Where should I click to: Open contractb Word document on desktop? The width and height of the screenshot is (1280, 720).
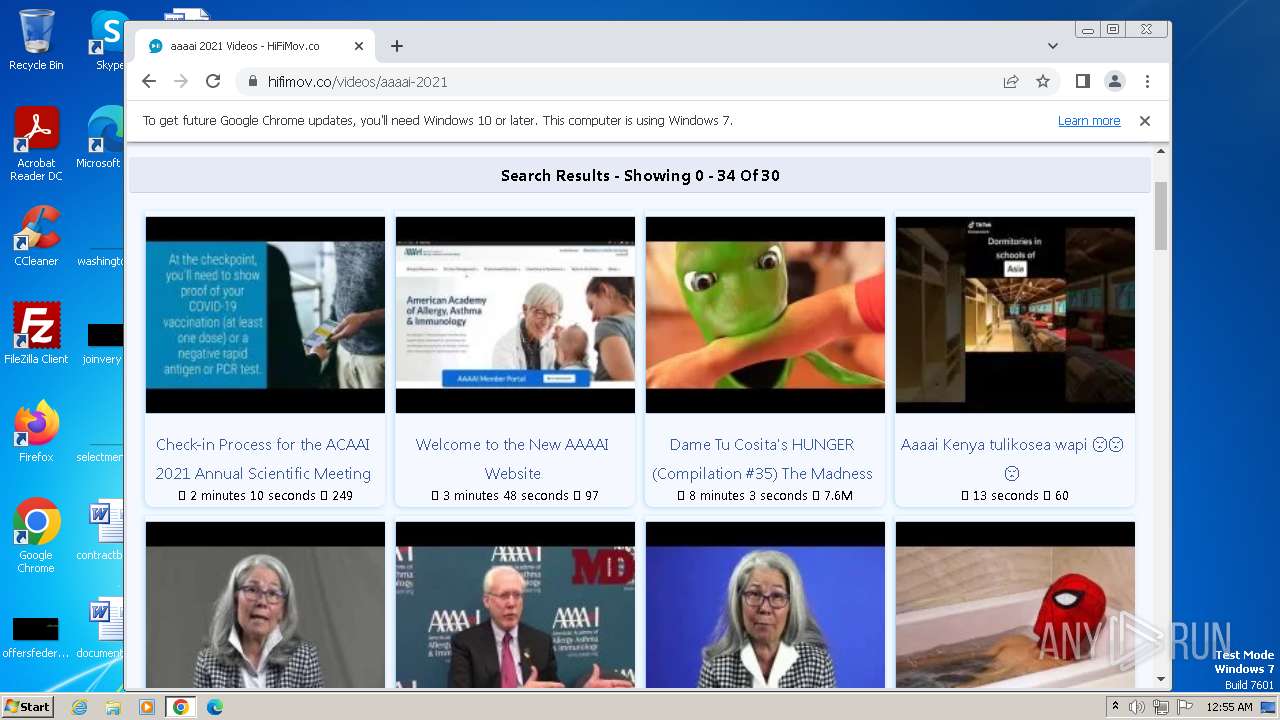point(100,530)
